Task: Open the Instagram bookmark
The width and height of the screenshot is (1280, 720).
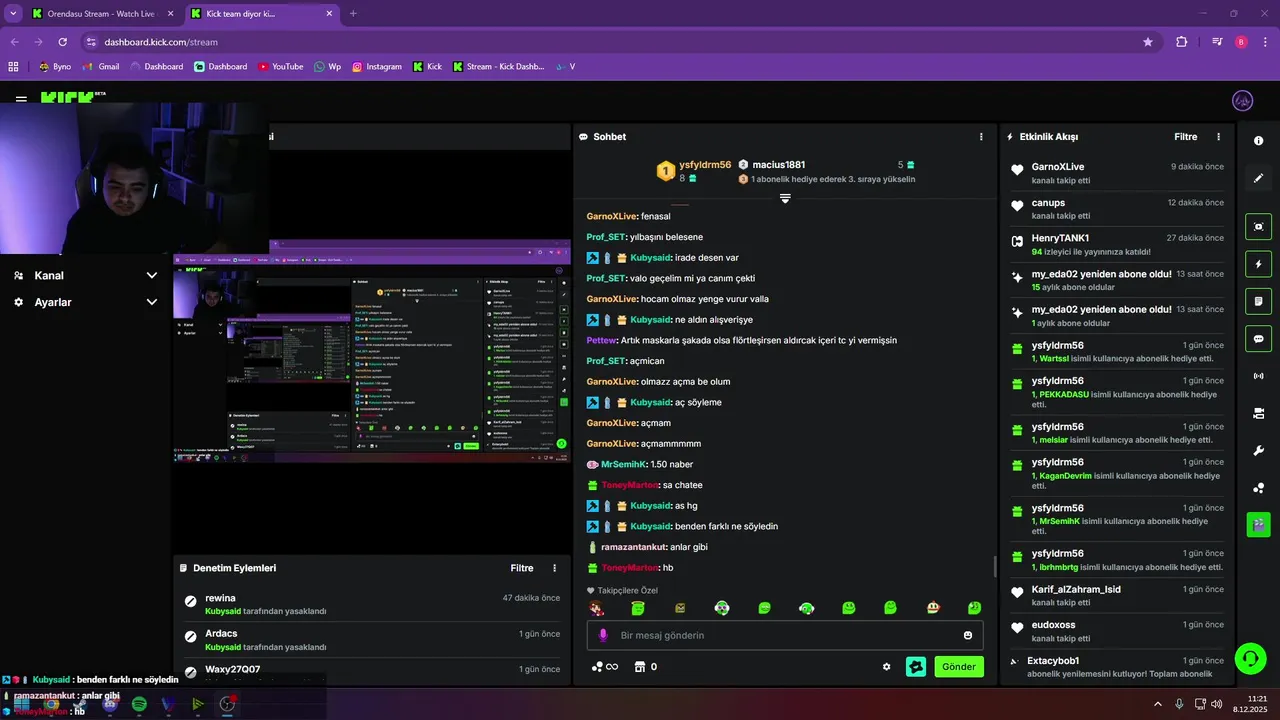Action: [376, 67]
